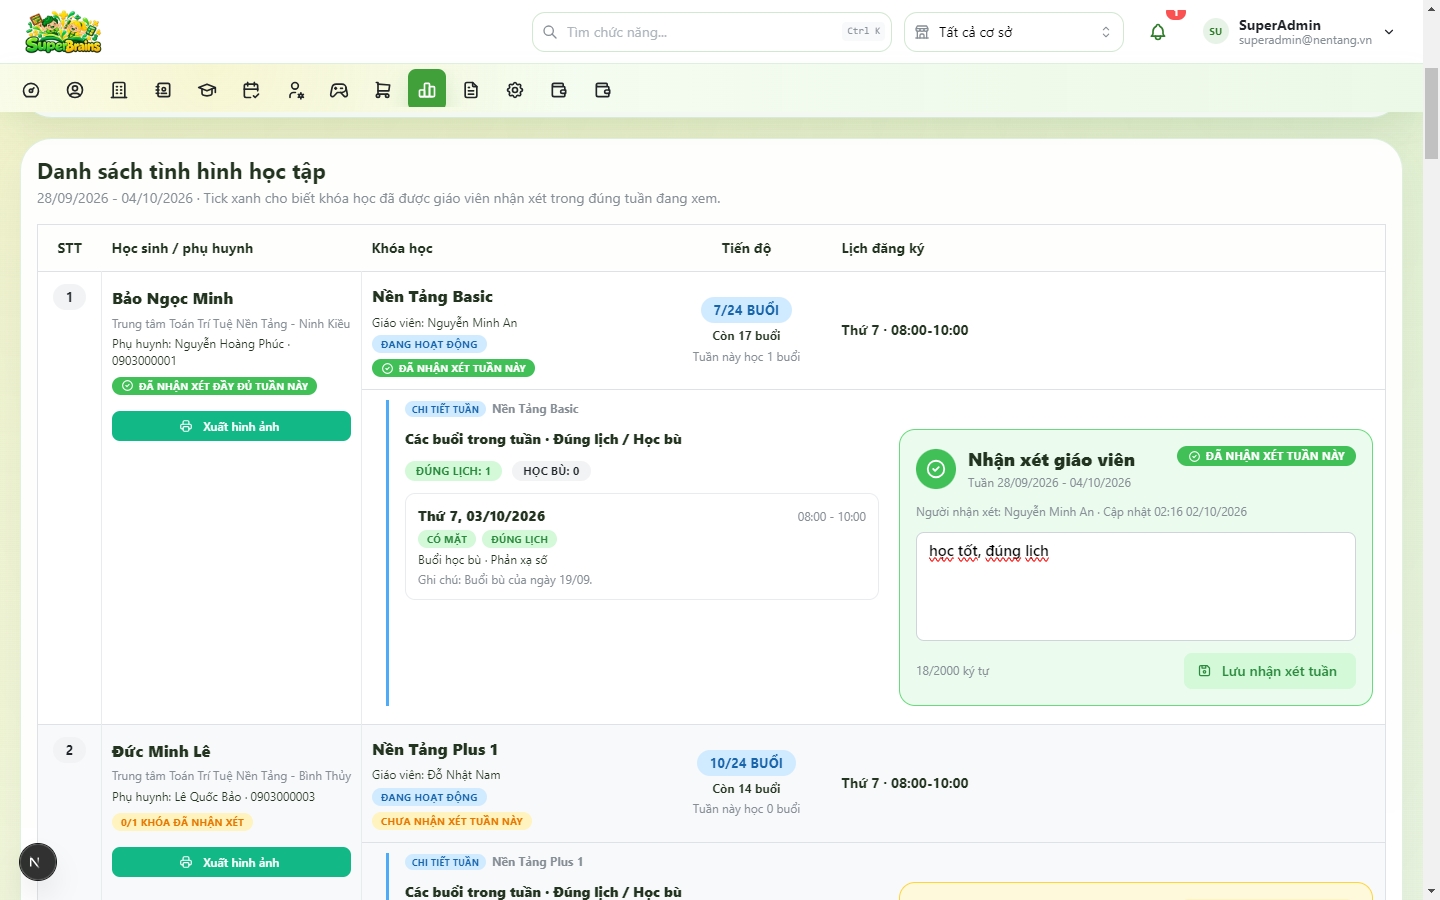Click the session date 'Thứ 7, 03/10/2026'

click(482, 516)
